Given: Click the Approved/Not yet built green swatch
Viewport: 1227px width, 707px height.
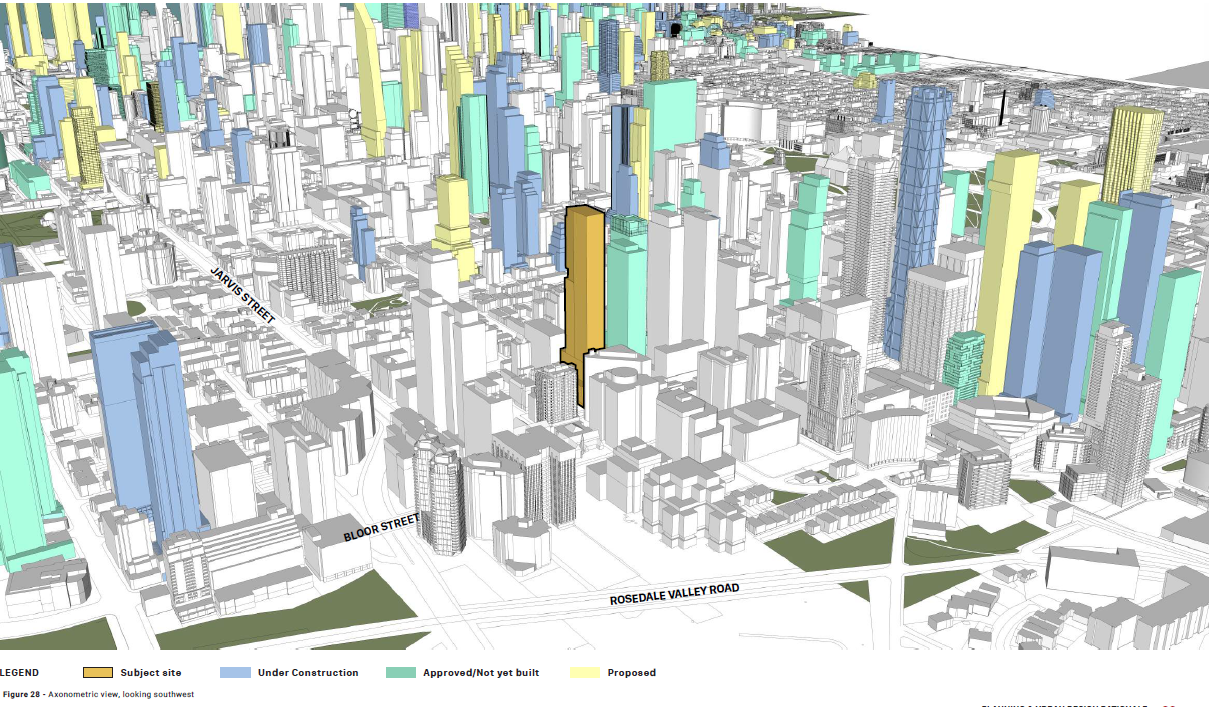Looking at the screenshot, I should click(400, 672).
